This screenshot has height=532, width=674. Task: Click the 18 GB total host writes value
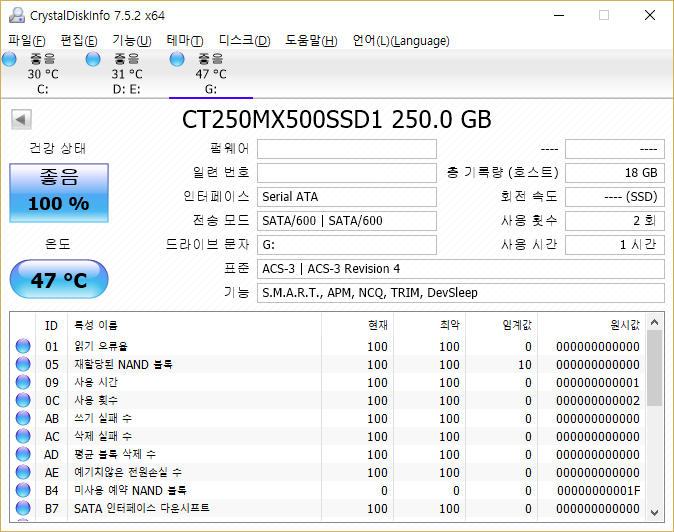pyautogui.click(x=615, y=173)
